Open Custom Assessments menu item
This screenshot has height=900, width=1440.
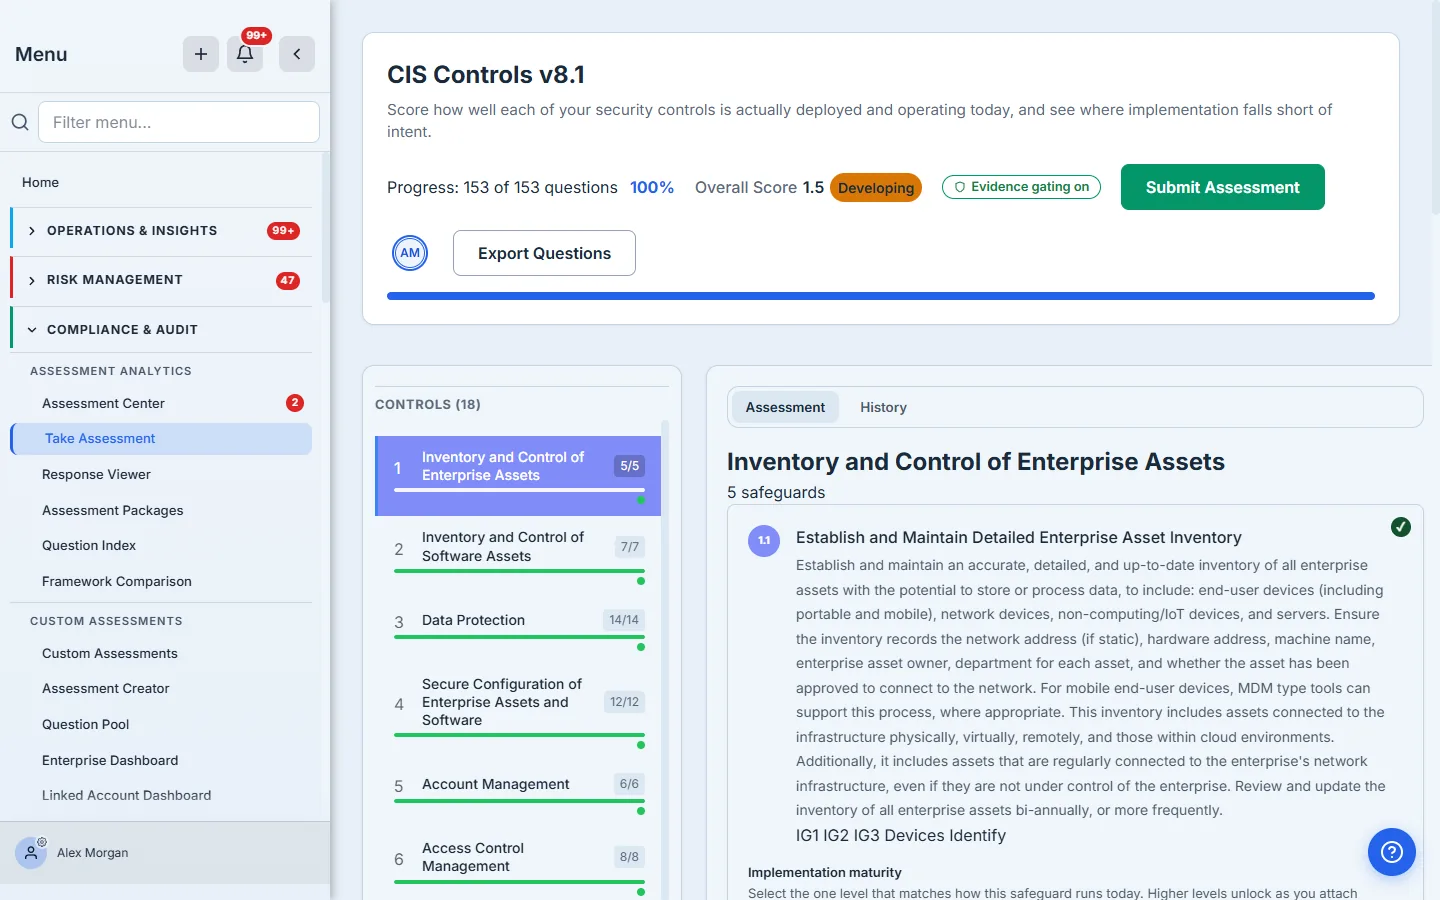161,653
